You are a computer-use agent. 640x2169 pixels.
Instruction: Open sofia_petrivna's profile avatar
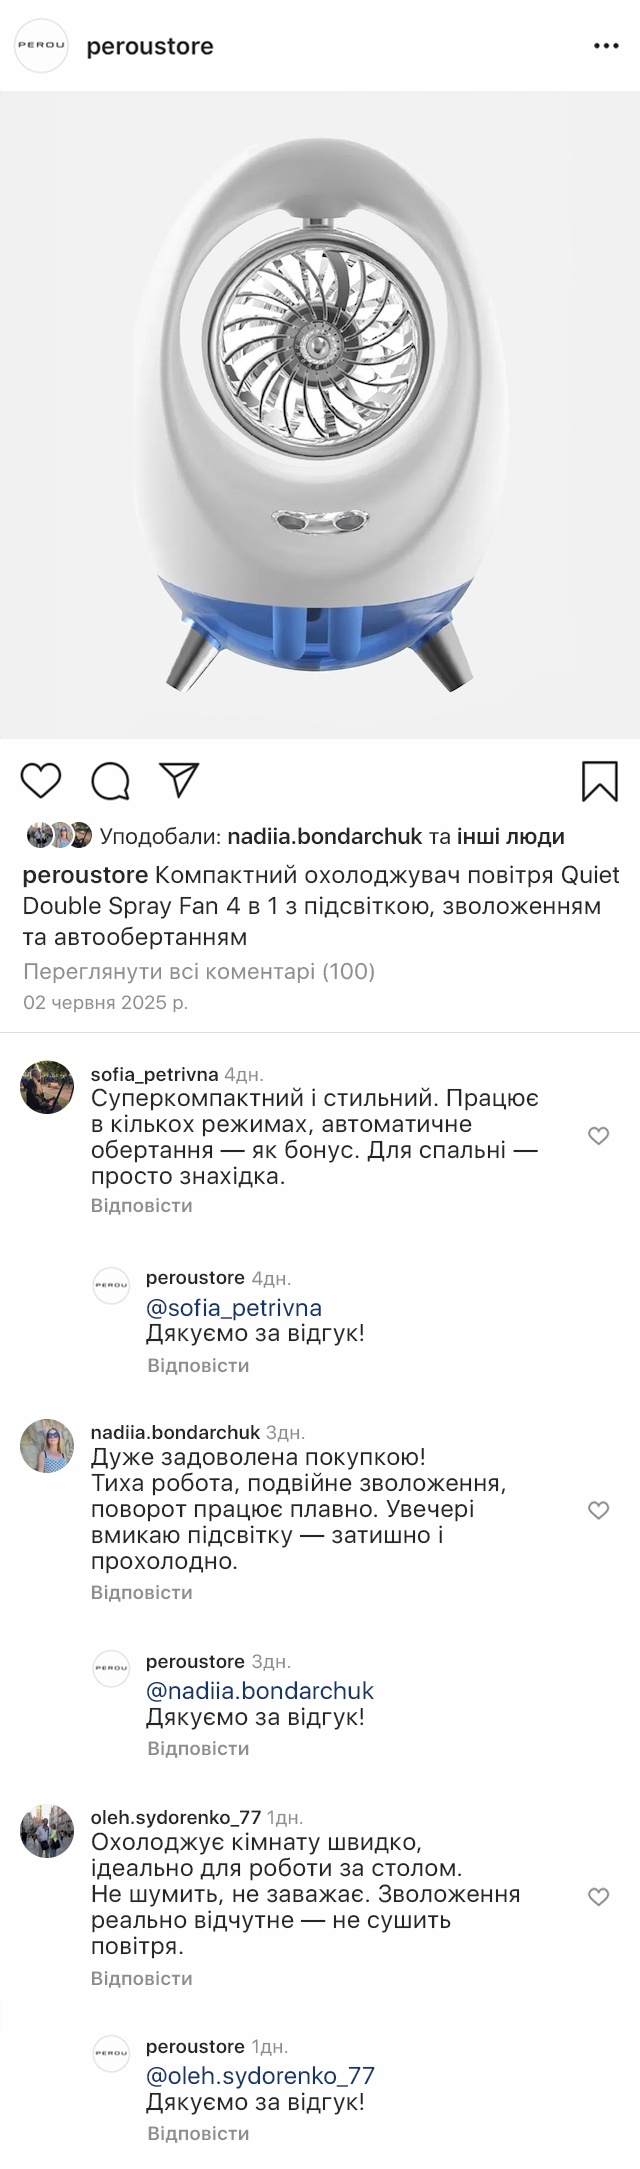coord(47,1087)
